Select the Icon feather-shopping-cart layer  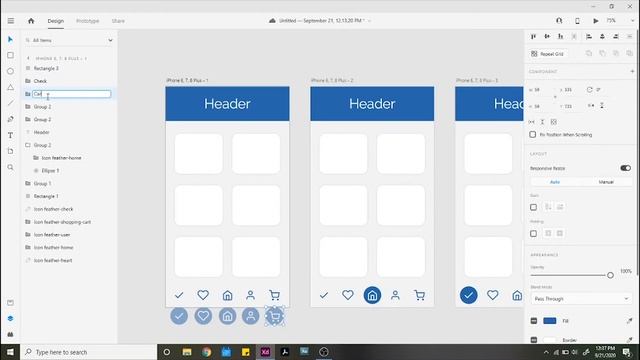coord(62,222)
